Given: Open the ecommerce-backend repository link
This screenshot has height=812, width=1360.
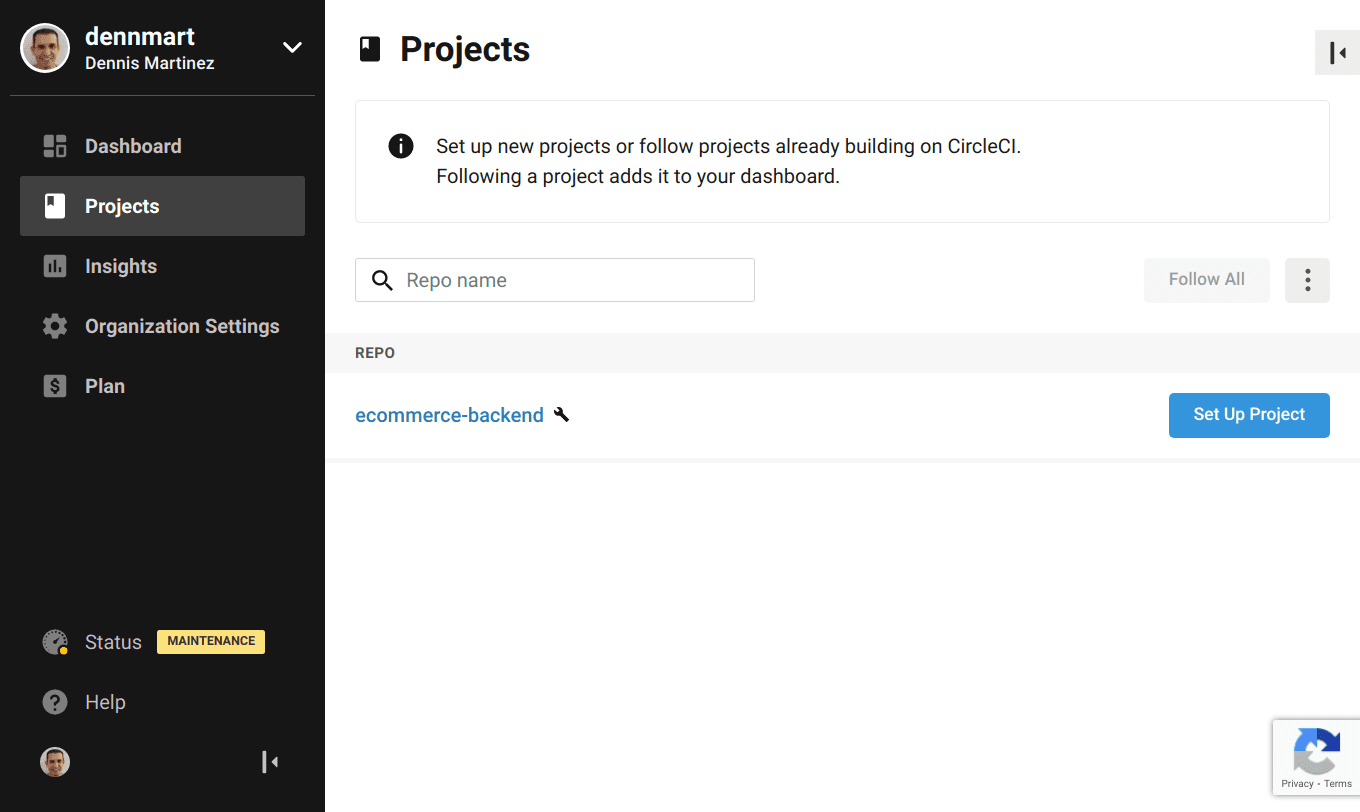Looking at the screenshot, I should [x=449, y=414].
